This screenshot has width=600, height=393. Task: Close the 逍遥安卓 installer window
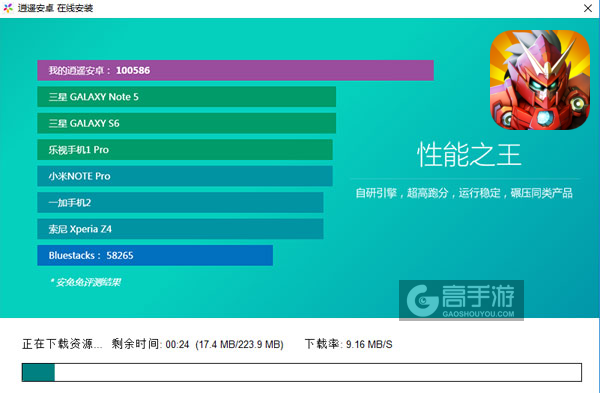click(588, 8)
